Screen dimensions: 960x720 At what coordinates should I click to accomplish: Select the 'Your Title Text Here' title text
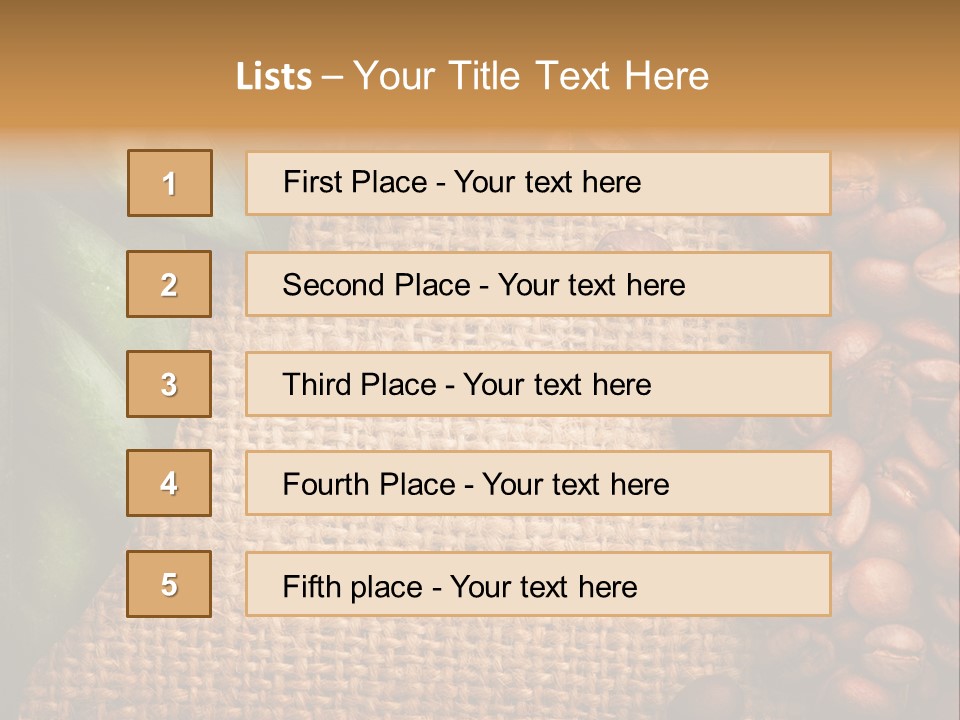(x=531, y=76)
